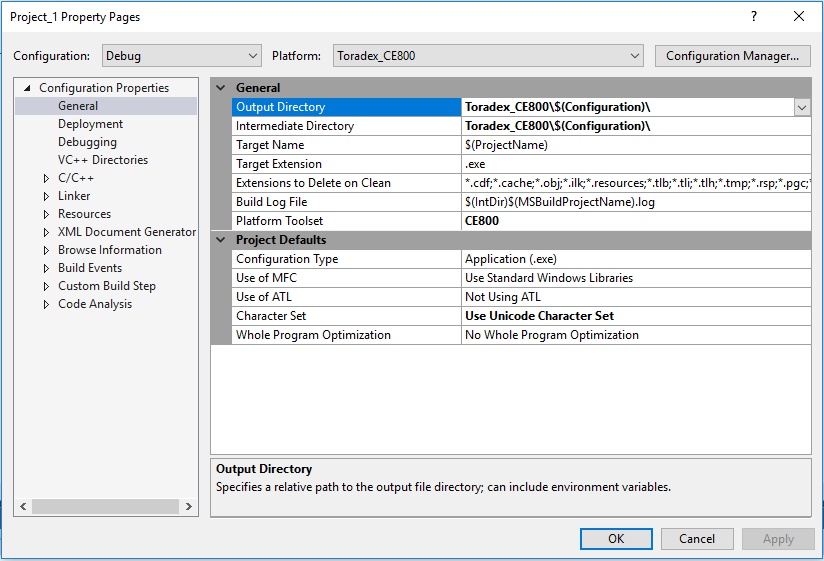Collapse the General property group chevron
This screenshot has height=561, width=824.
(x=221, y=88)
